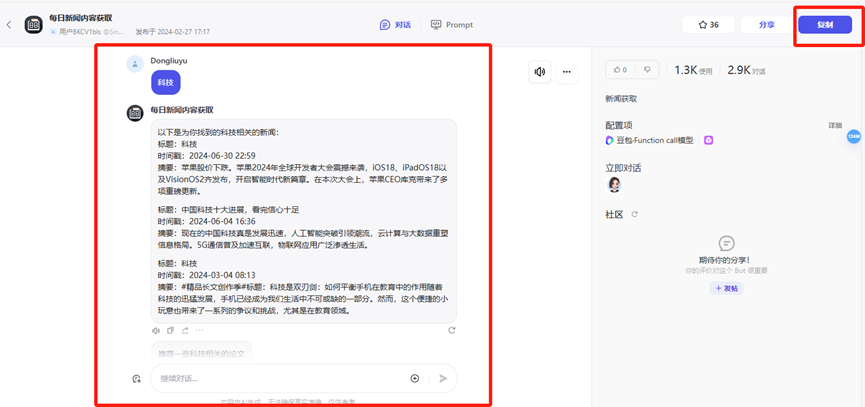Image resolution: width=865 pixels, height=407 pixels.
Task: Click the send arrow icon in the chat input
Action: [443, 379]
